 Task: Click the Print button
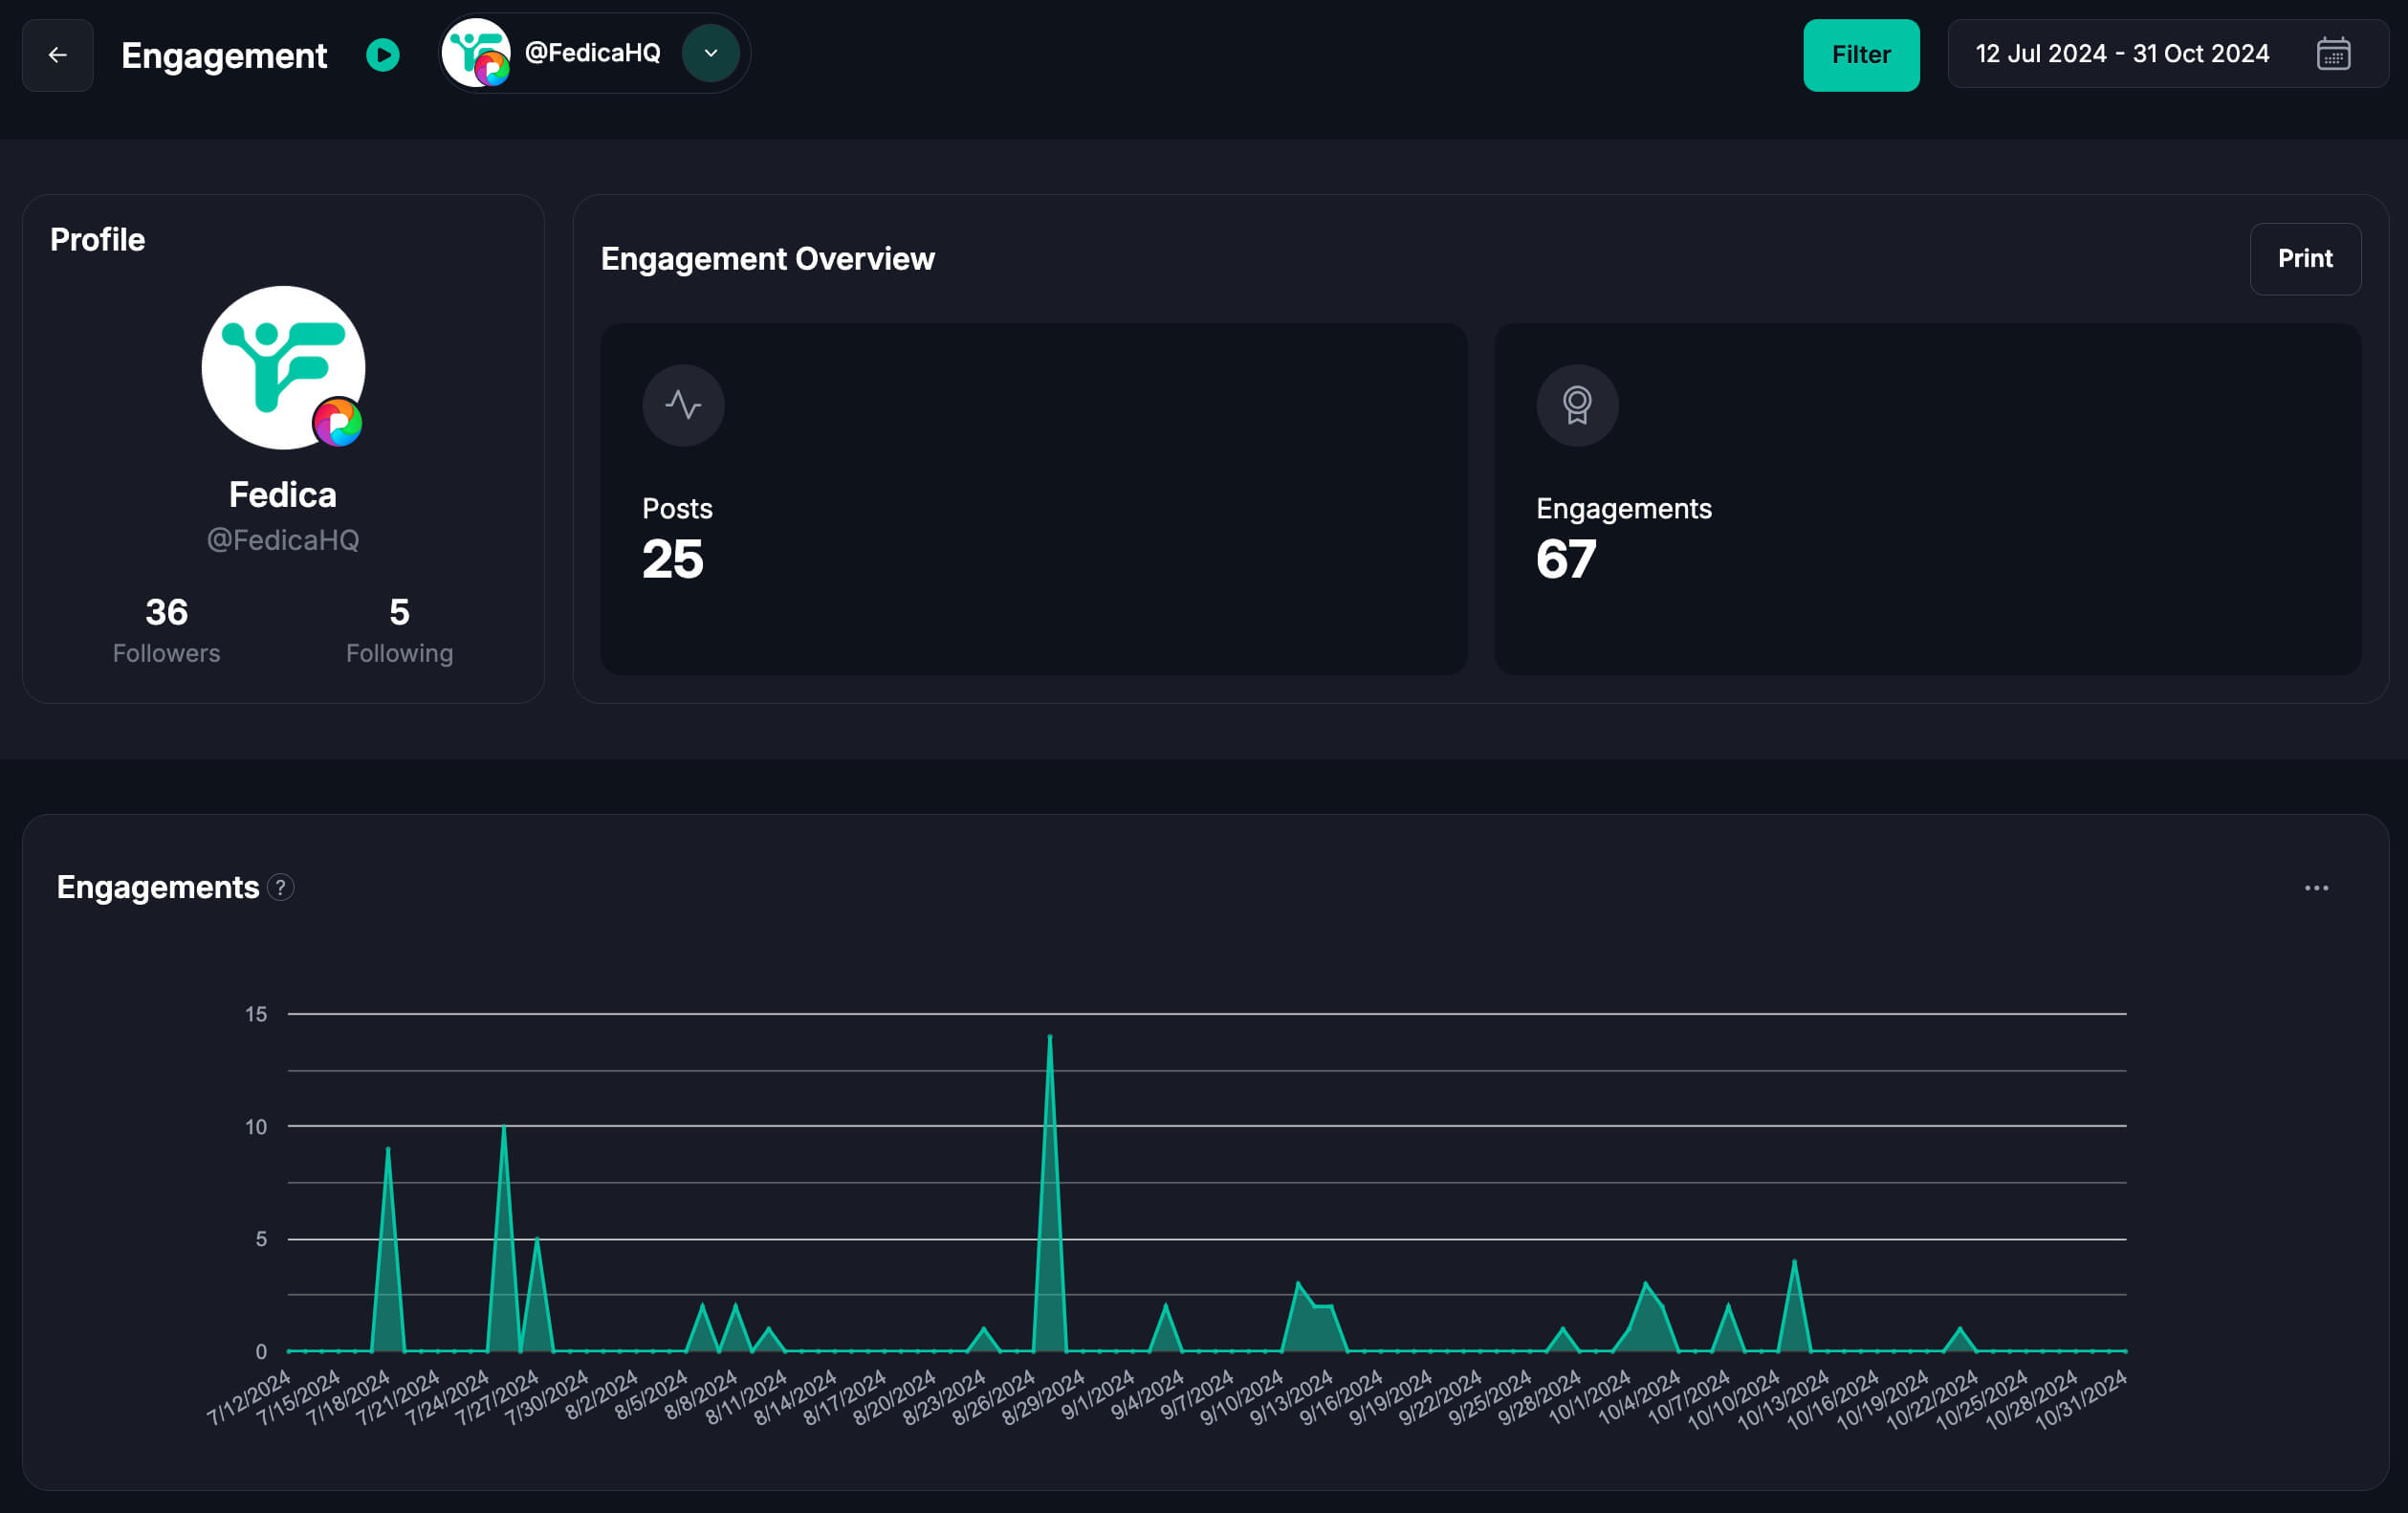(x=2304, y=259)
